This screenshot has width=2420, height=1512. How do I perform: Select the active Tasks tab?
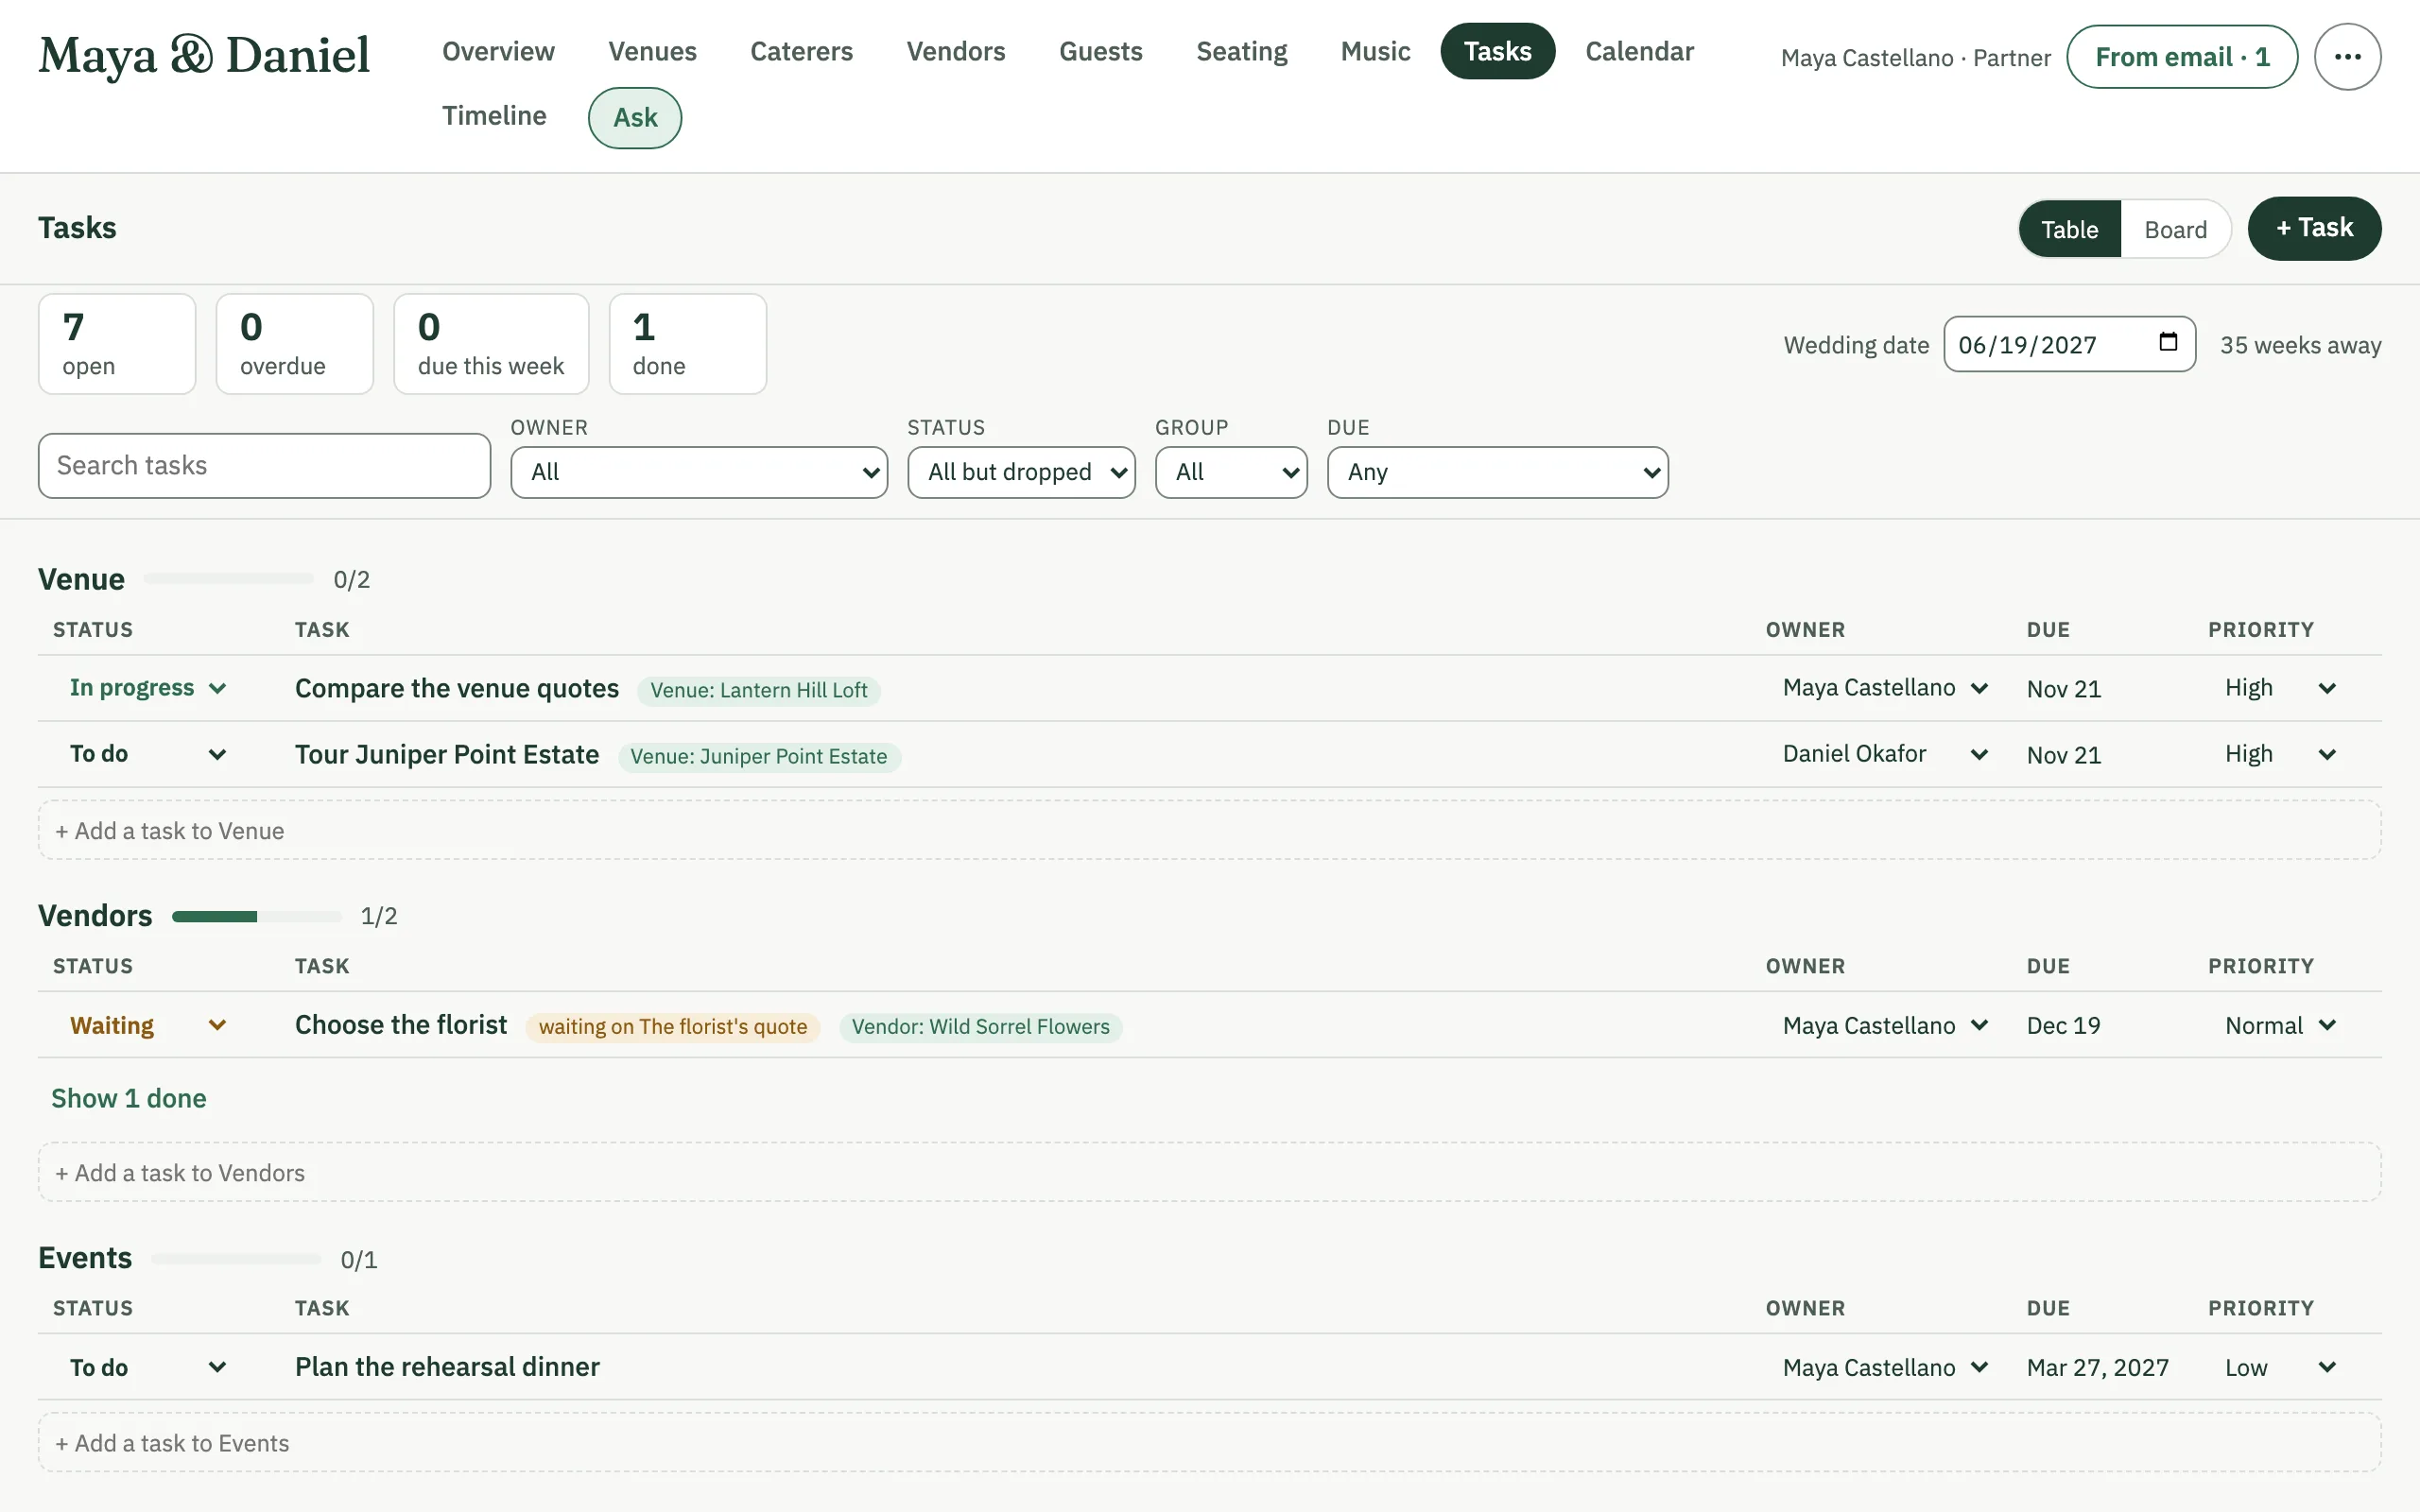[1497, 51]
